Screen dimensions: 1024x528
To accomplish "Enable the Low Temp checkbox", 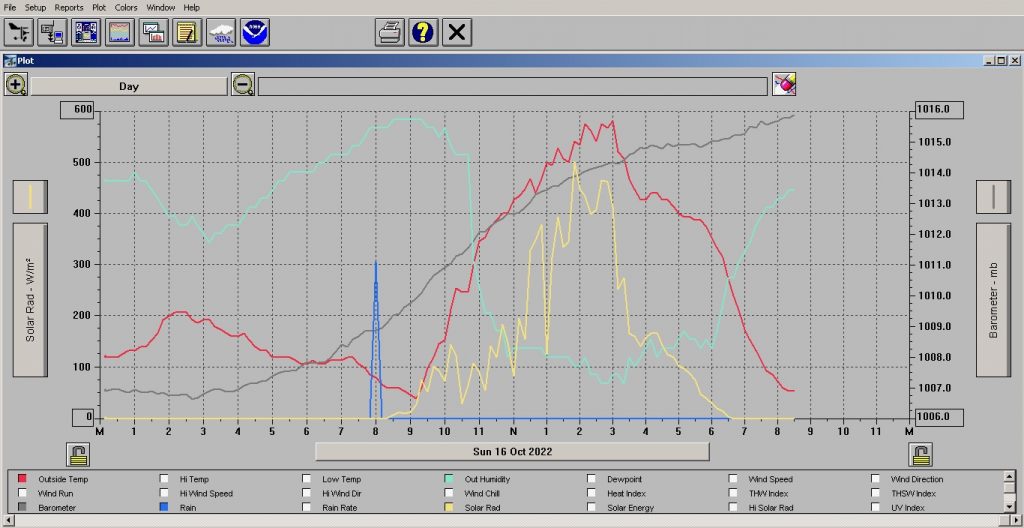I will point(307,479).
